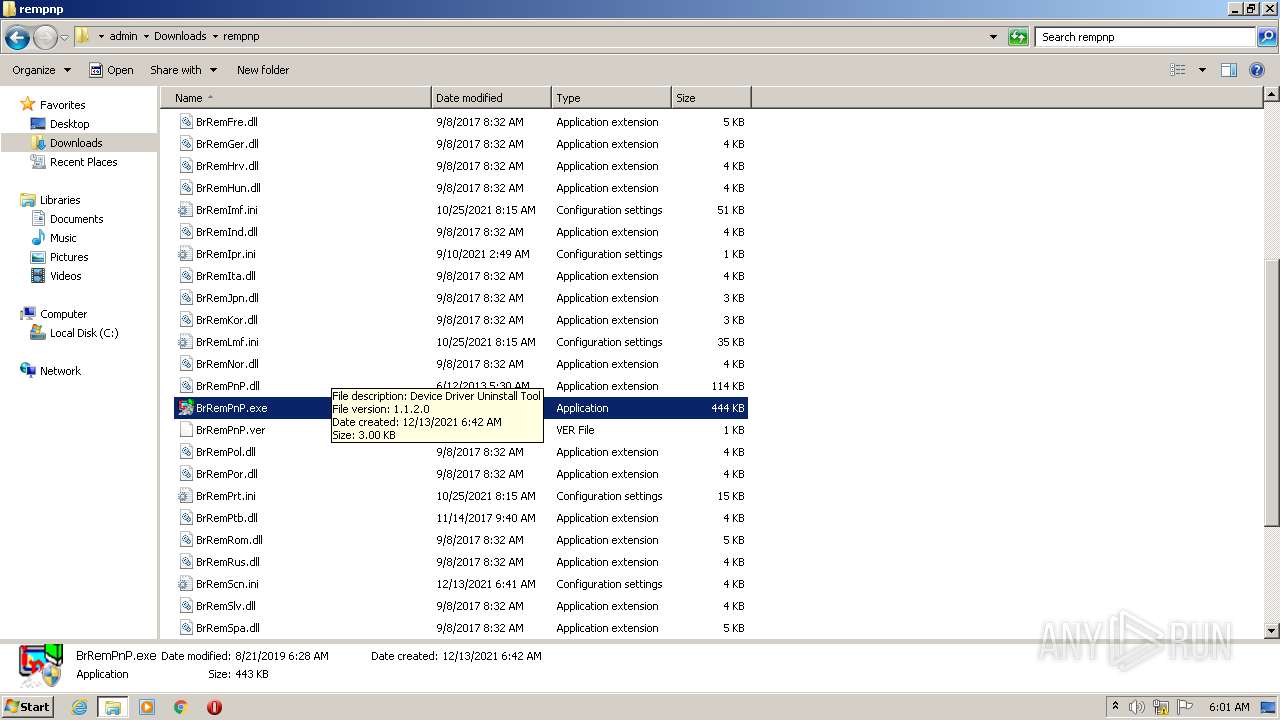Click the red Opera icon in the taskbar
Image resolution: width=1280 pixels, height=720 pixels.
(214, 707)
